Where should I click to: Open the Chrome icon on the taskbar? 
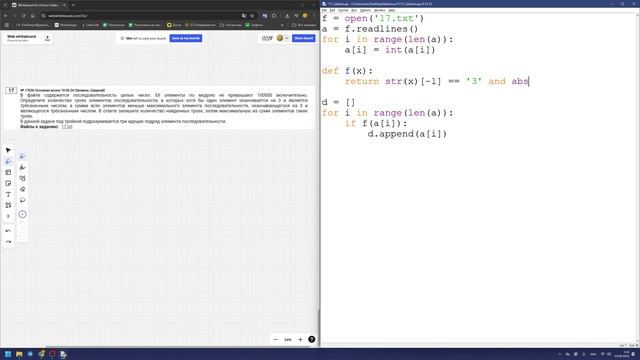42,354
